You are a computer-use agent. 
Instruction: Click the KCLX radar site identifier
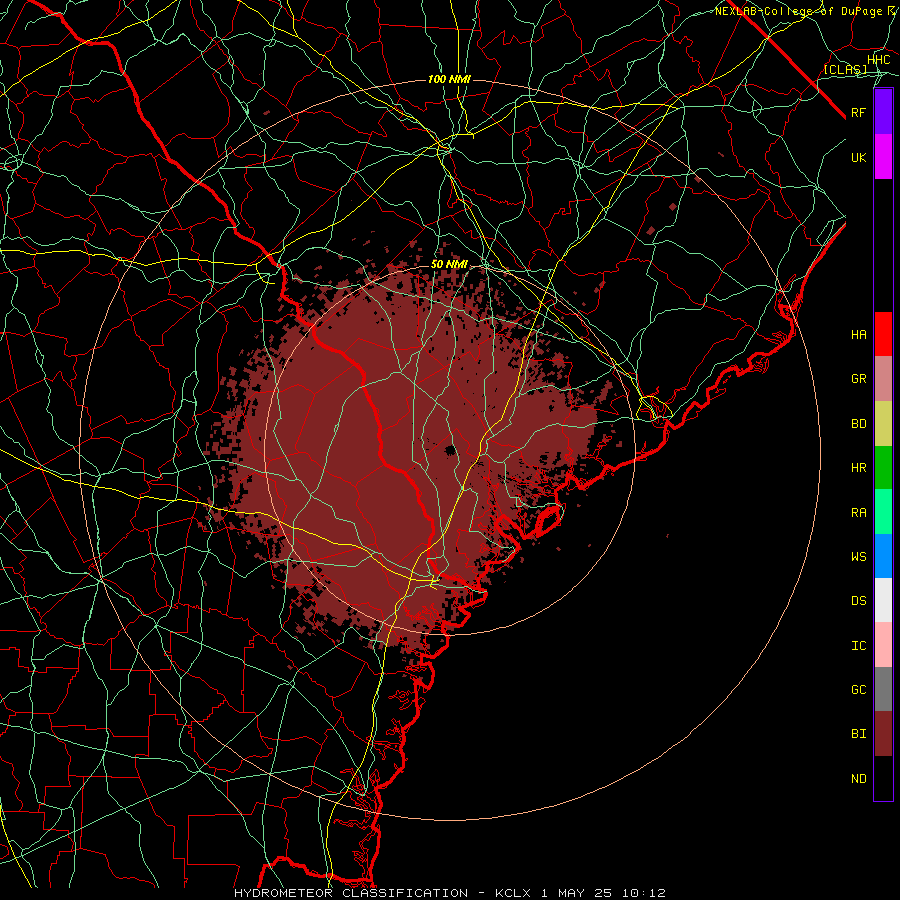(x=514, y=893)
